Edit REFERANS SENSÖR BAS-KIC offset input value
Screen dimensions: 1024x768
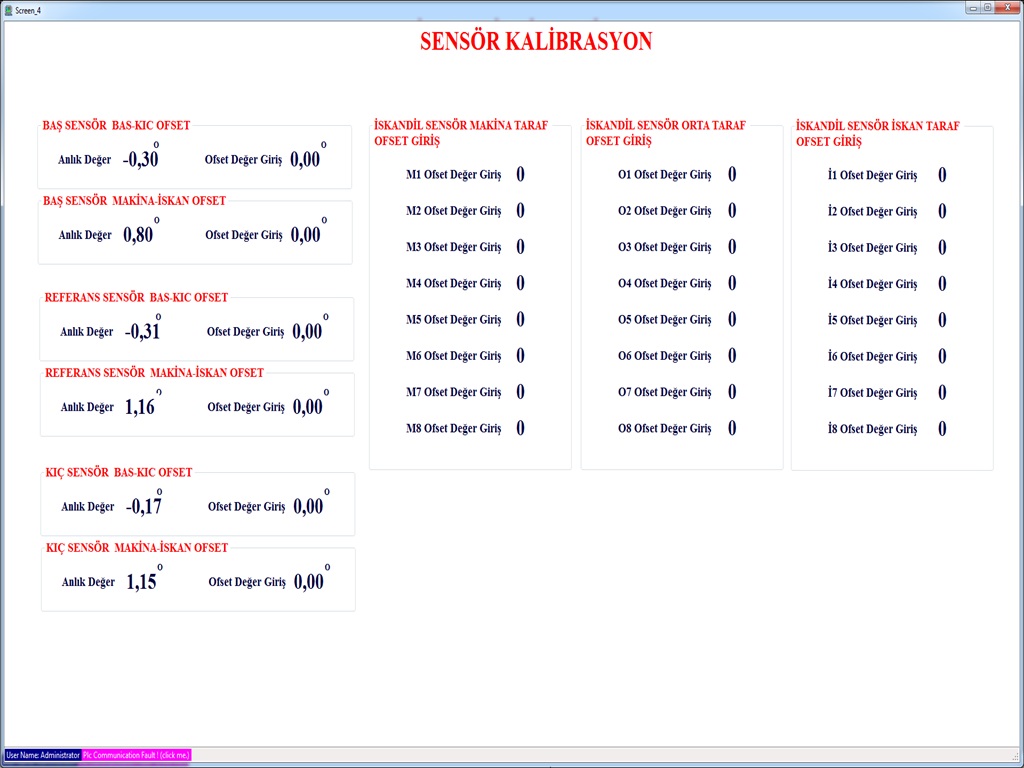[x=307, y=332]
